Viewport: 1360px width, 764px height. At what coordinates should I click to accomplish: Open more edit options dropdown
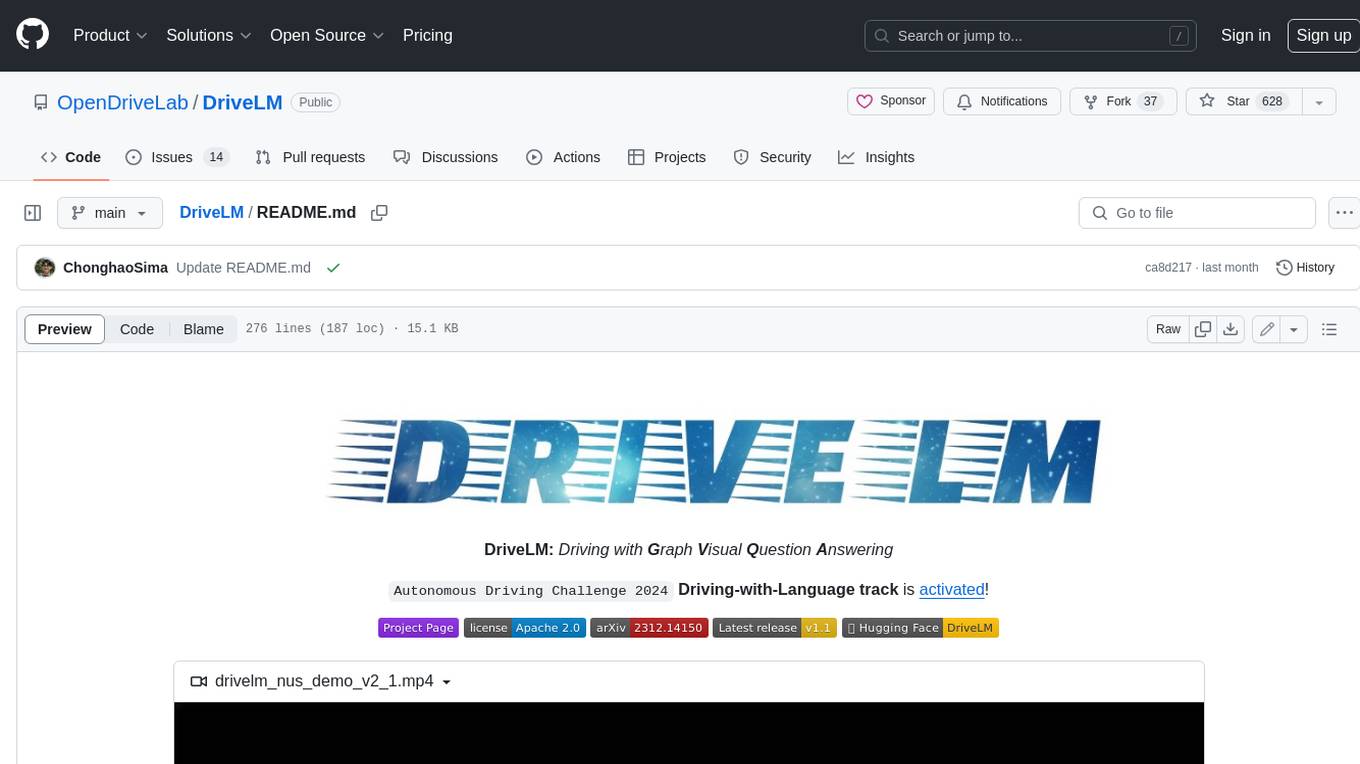(x=1294, y=329)
